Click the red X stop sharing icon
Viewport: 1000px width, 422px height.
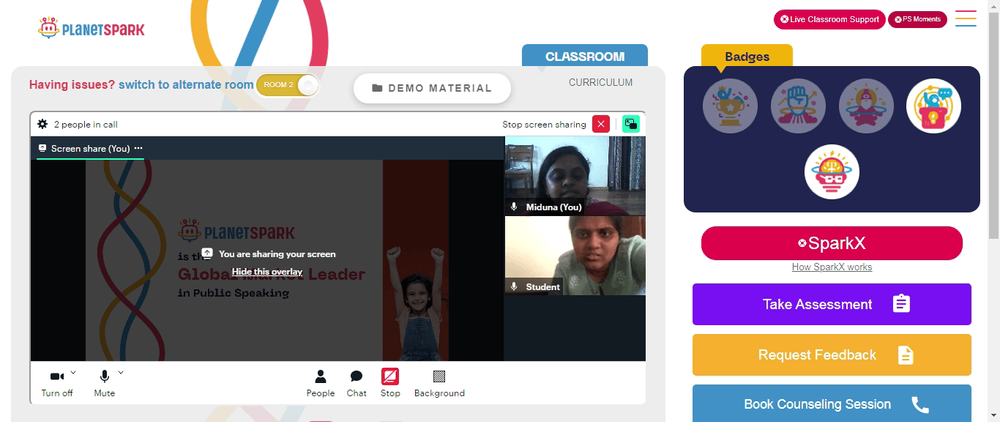(x=601, y=124)
